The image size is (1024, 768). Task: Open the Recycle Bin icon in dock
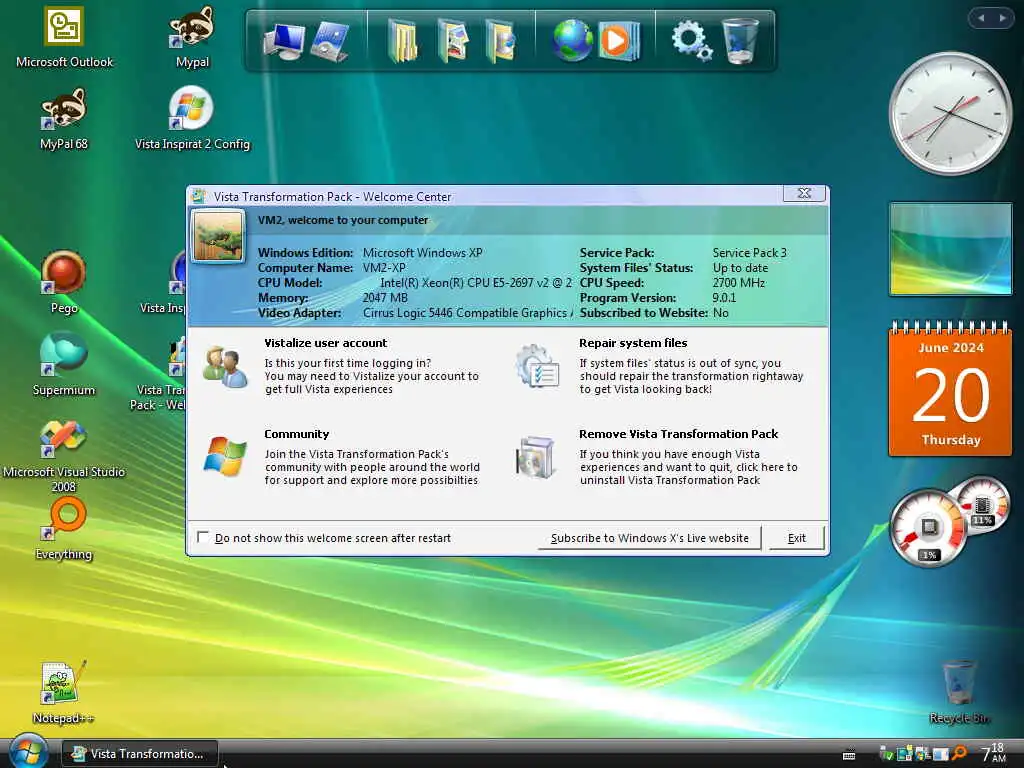coord(741,40)
